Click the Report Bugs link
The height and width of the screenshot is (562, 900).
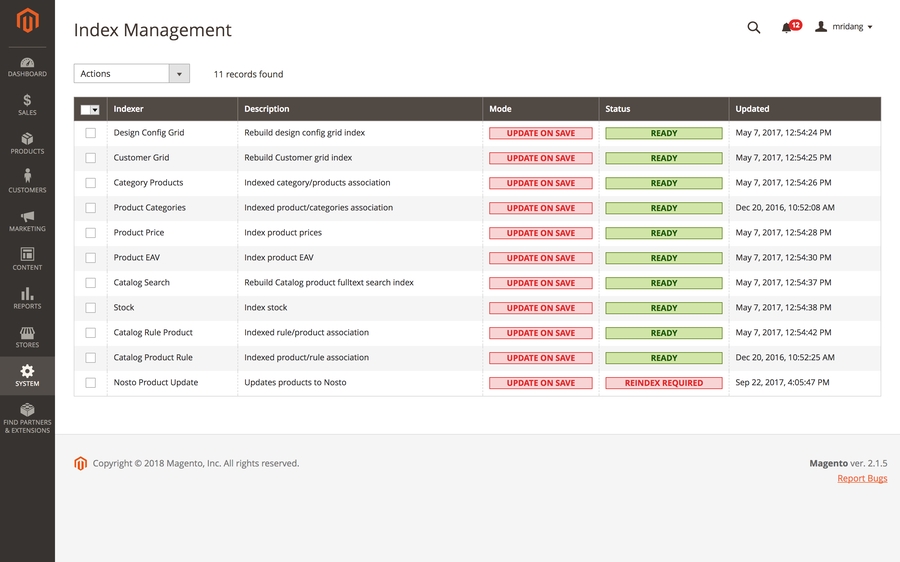[862, 479]
